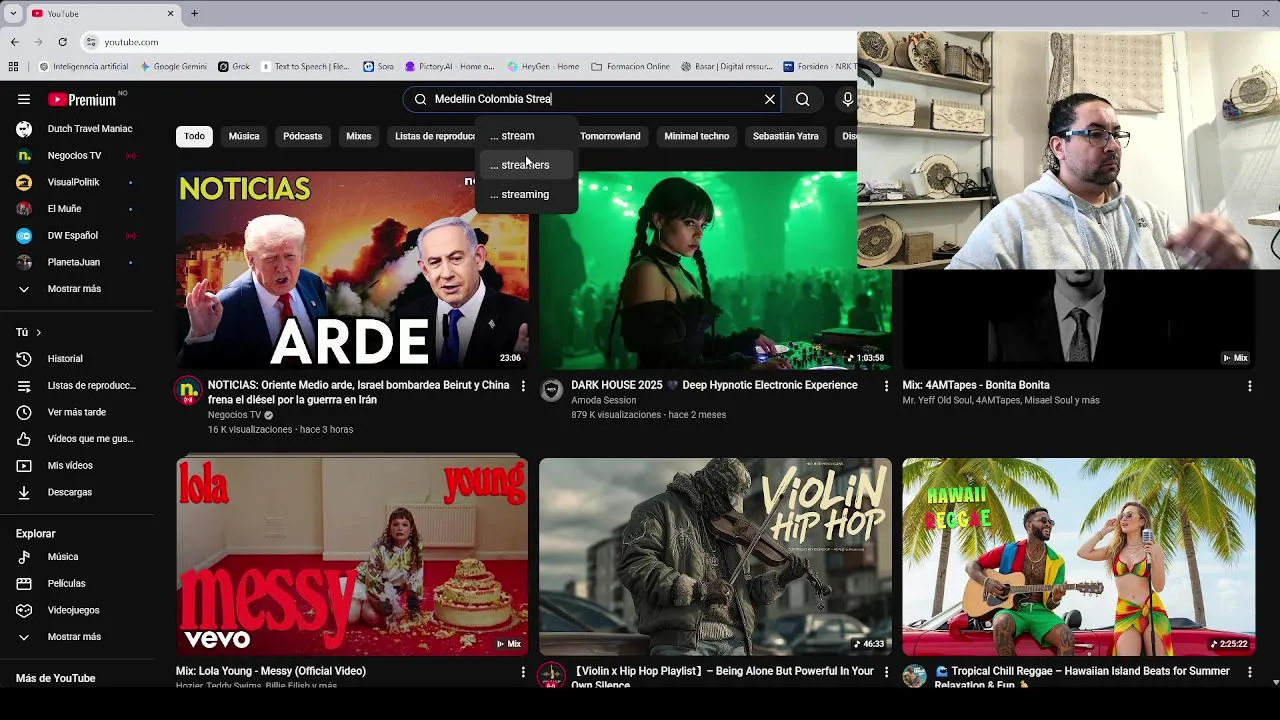Open Películas under Explorar

pos(76,583)
